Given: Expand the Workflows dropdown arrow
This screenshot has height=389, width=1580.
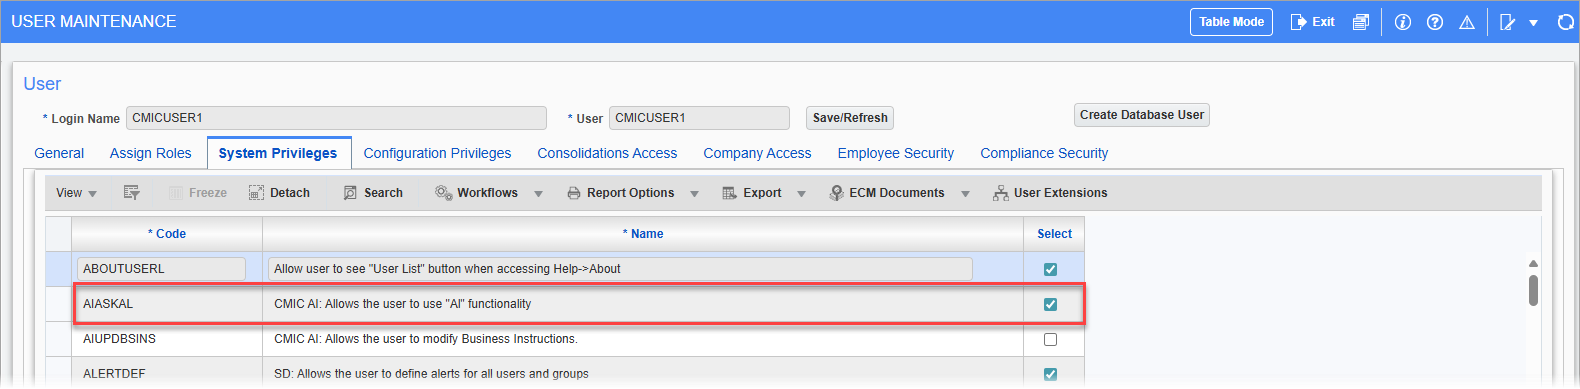Looking at the screenshot, I should click(538, 194).
